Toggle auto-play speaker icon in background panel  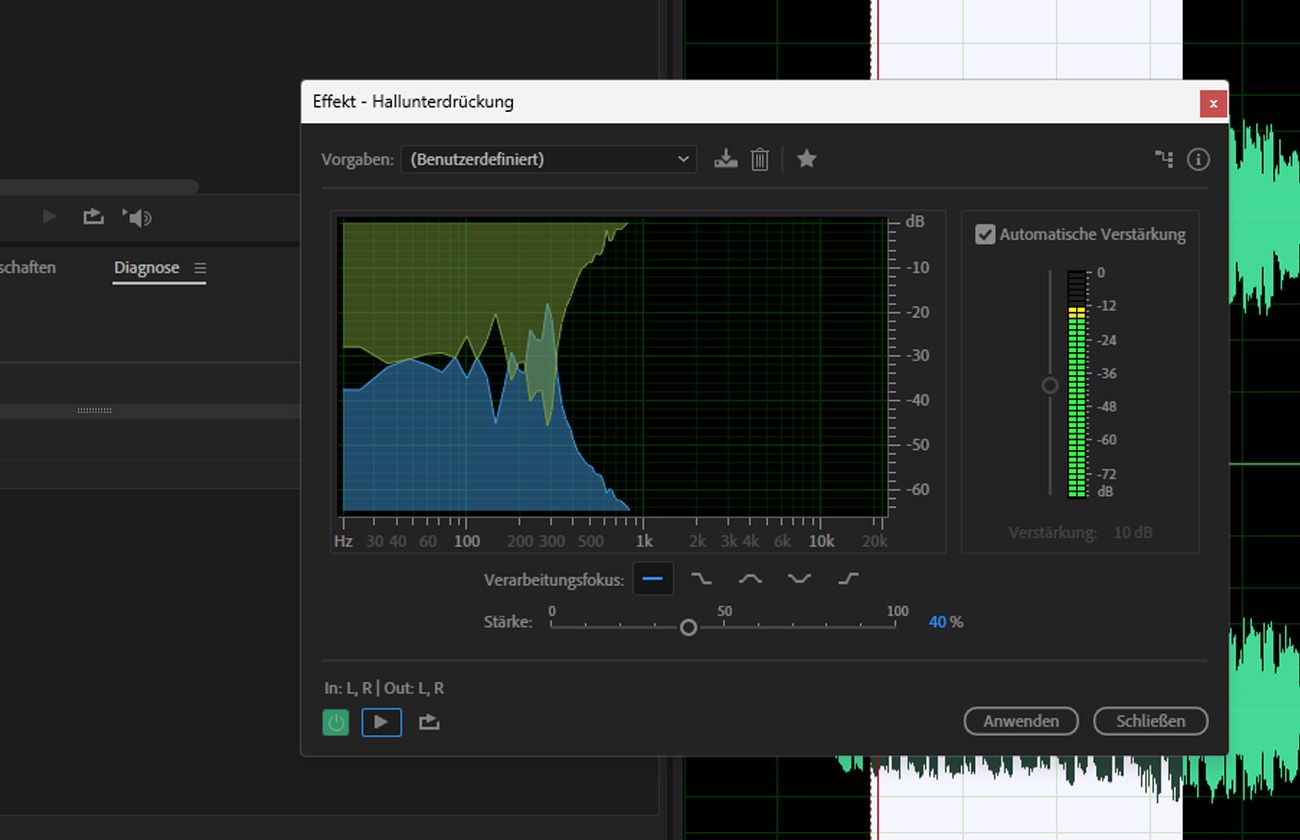(x=137, y=217)
